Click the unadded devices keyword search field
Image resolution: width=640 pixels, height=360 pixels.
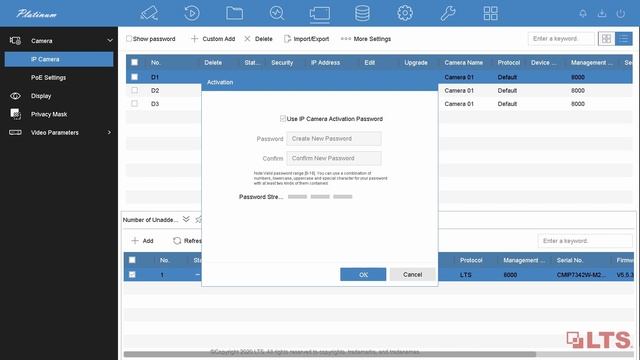[x=585, y=241]
